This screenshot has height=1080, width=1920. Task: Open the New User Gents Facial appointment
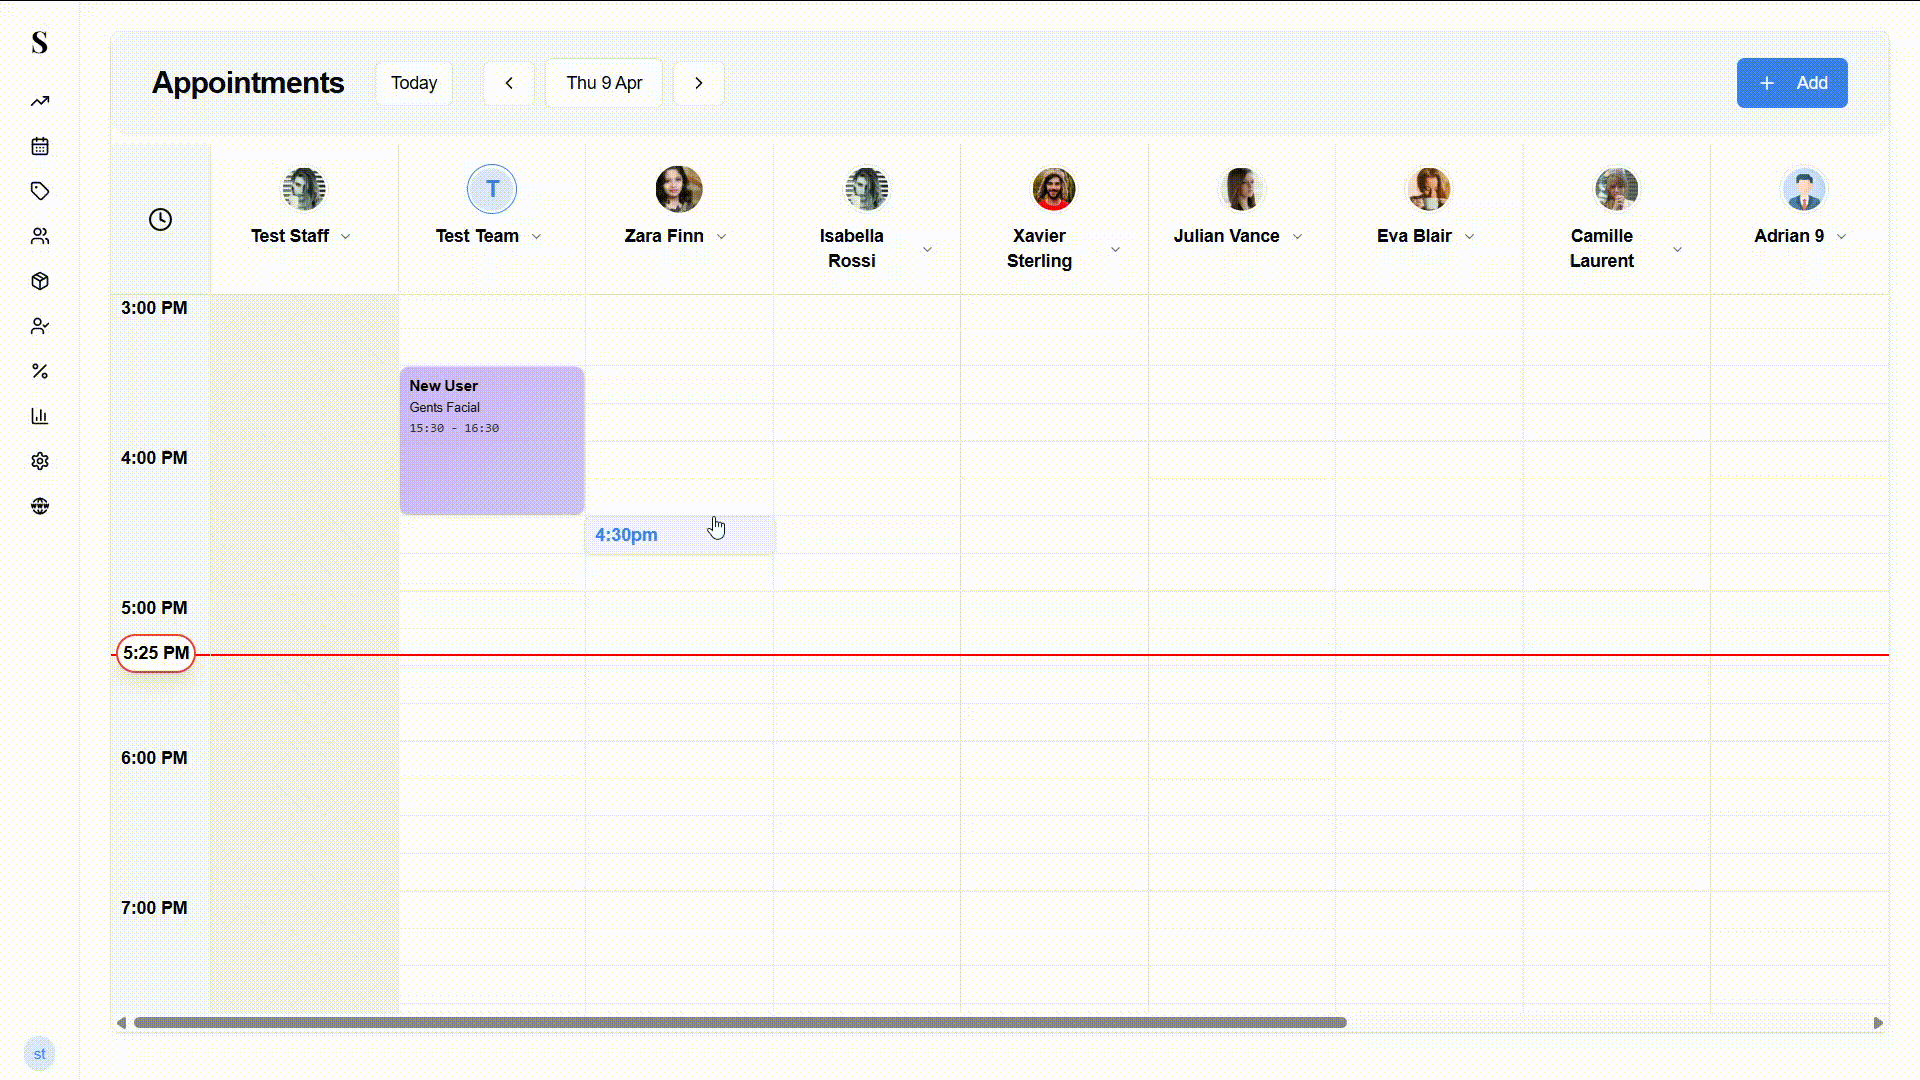point(492,440)
